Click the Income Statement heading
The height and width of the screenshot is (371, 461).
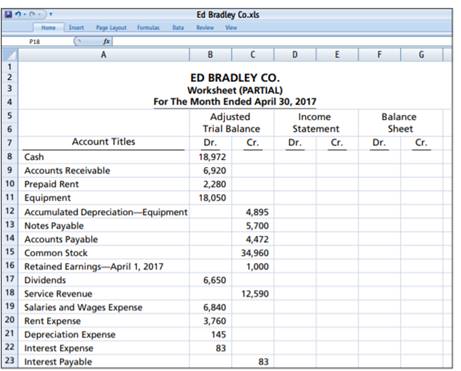(315, 123)
